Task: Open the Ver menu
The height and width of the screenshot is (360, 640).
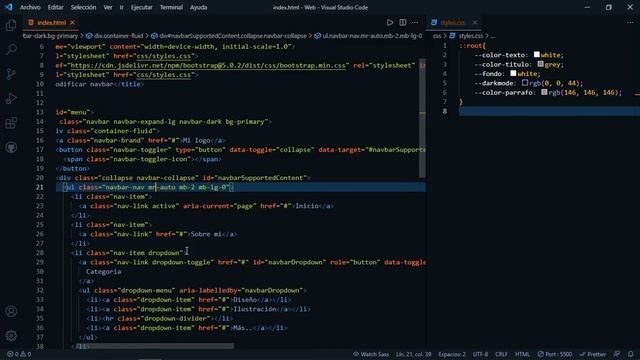Action: [x=108, y=7]
